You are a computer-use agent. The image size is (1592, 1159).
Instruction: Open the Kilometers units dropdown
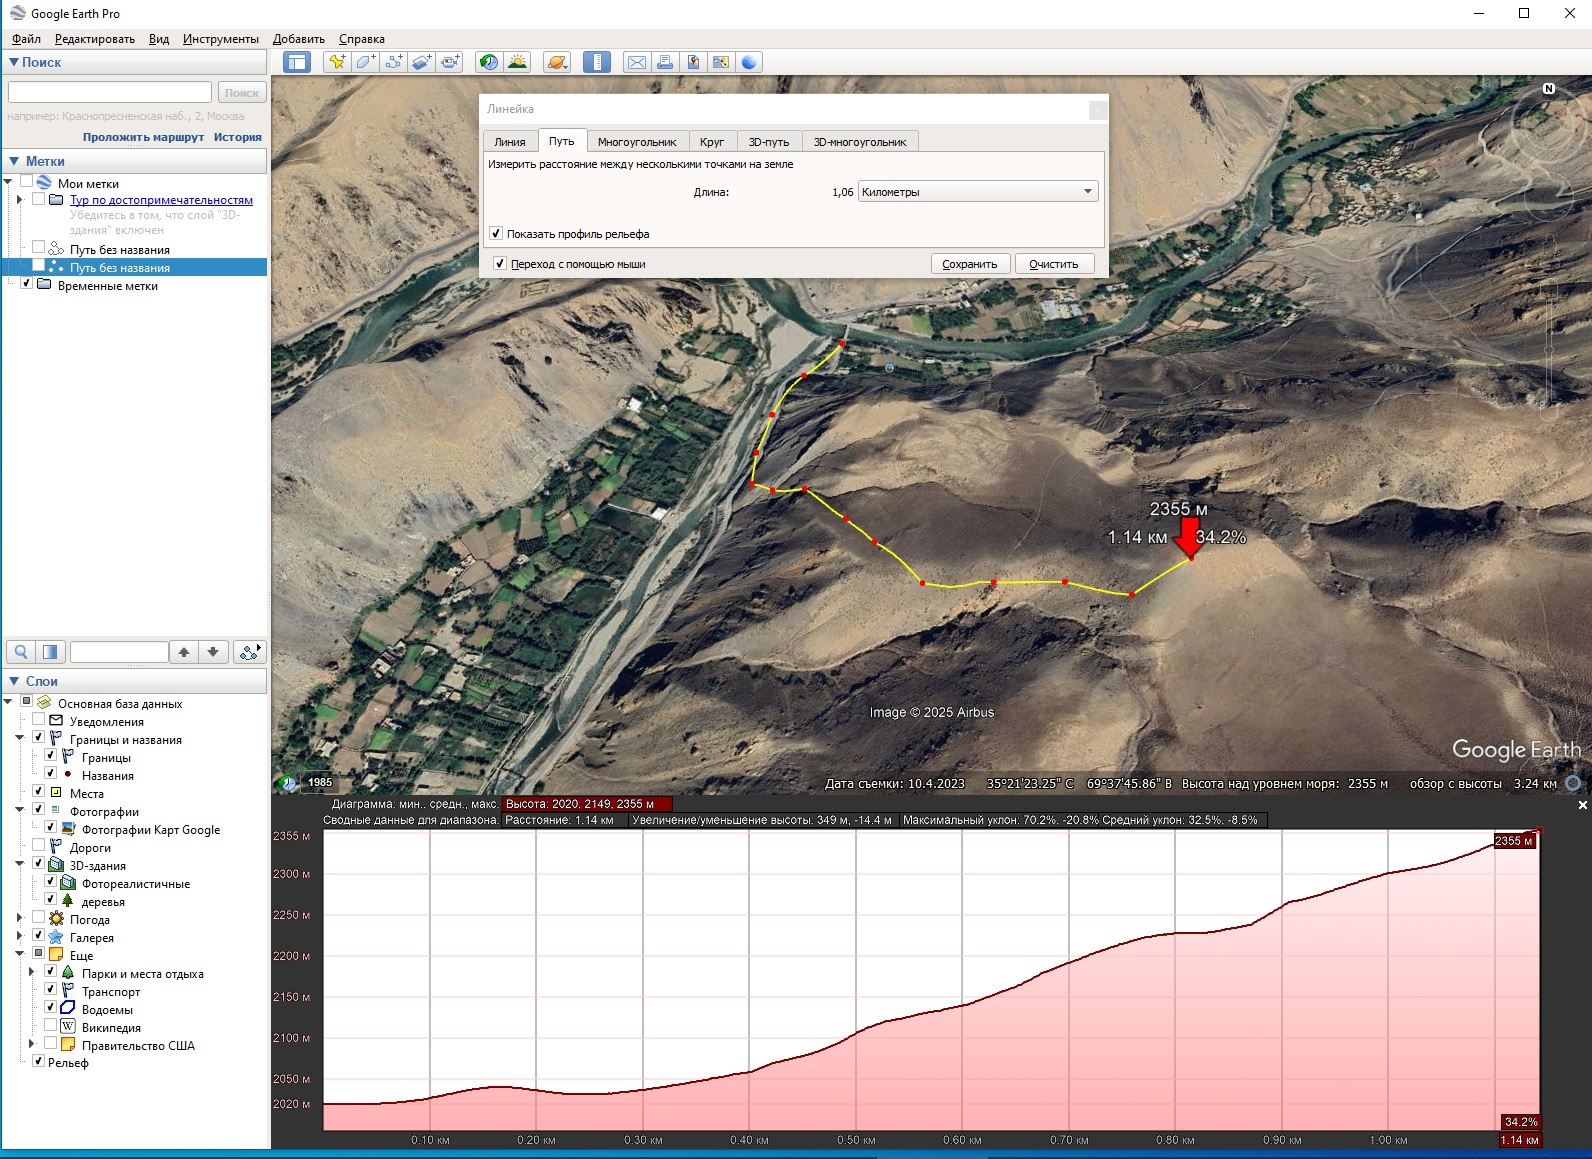[x=977, y=192]
